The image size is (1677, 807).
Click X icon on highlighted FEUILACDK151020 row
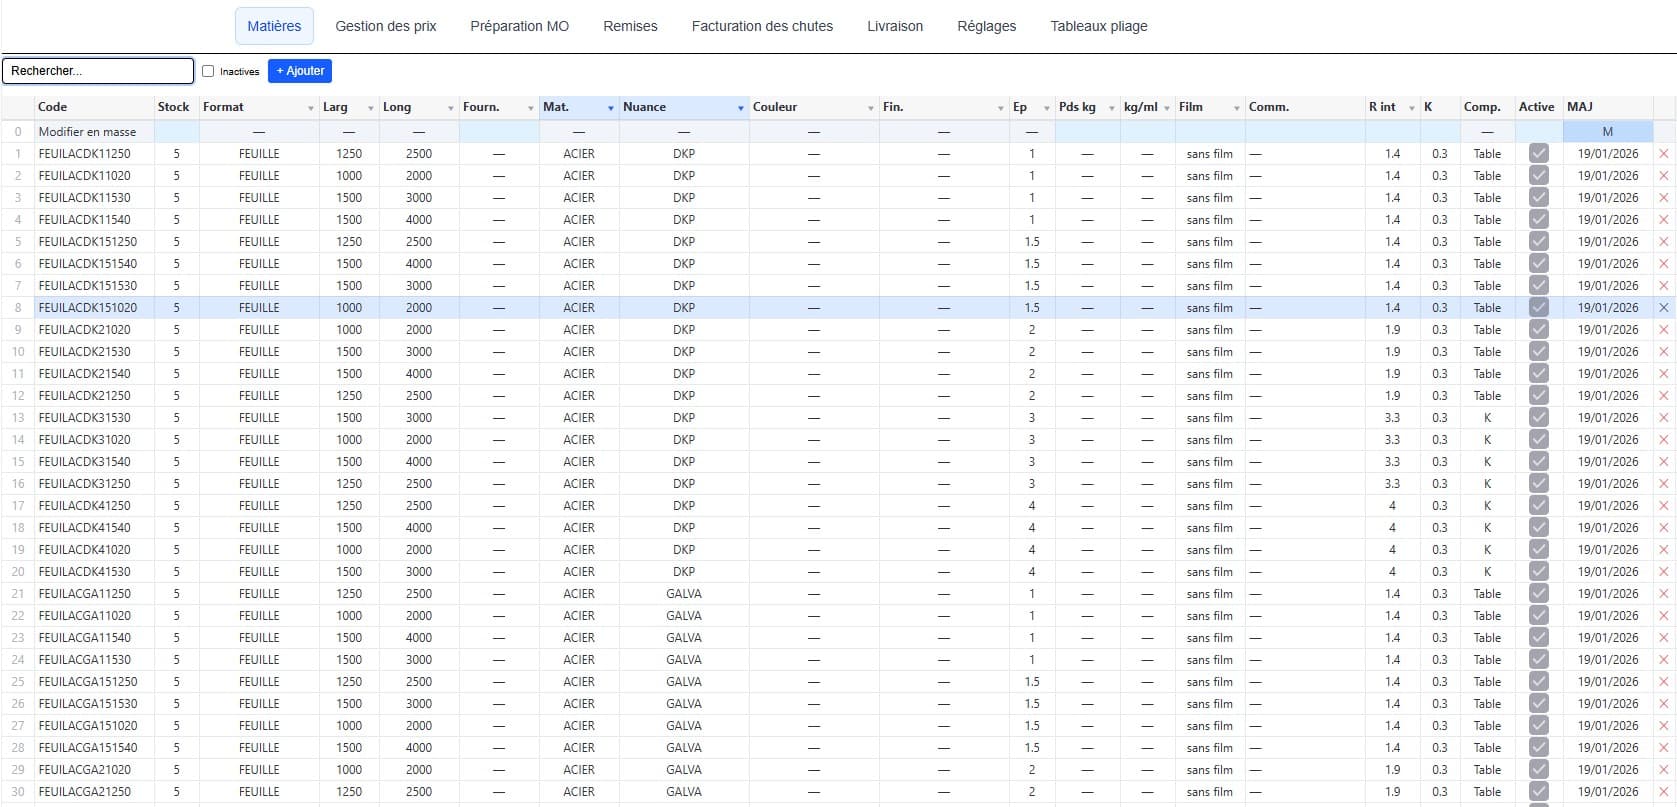[1664, 308]
